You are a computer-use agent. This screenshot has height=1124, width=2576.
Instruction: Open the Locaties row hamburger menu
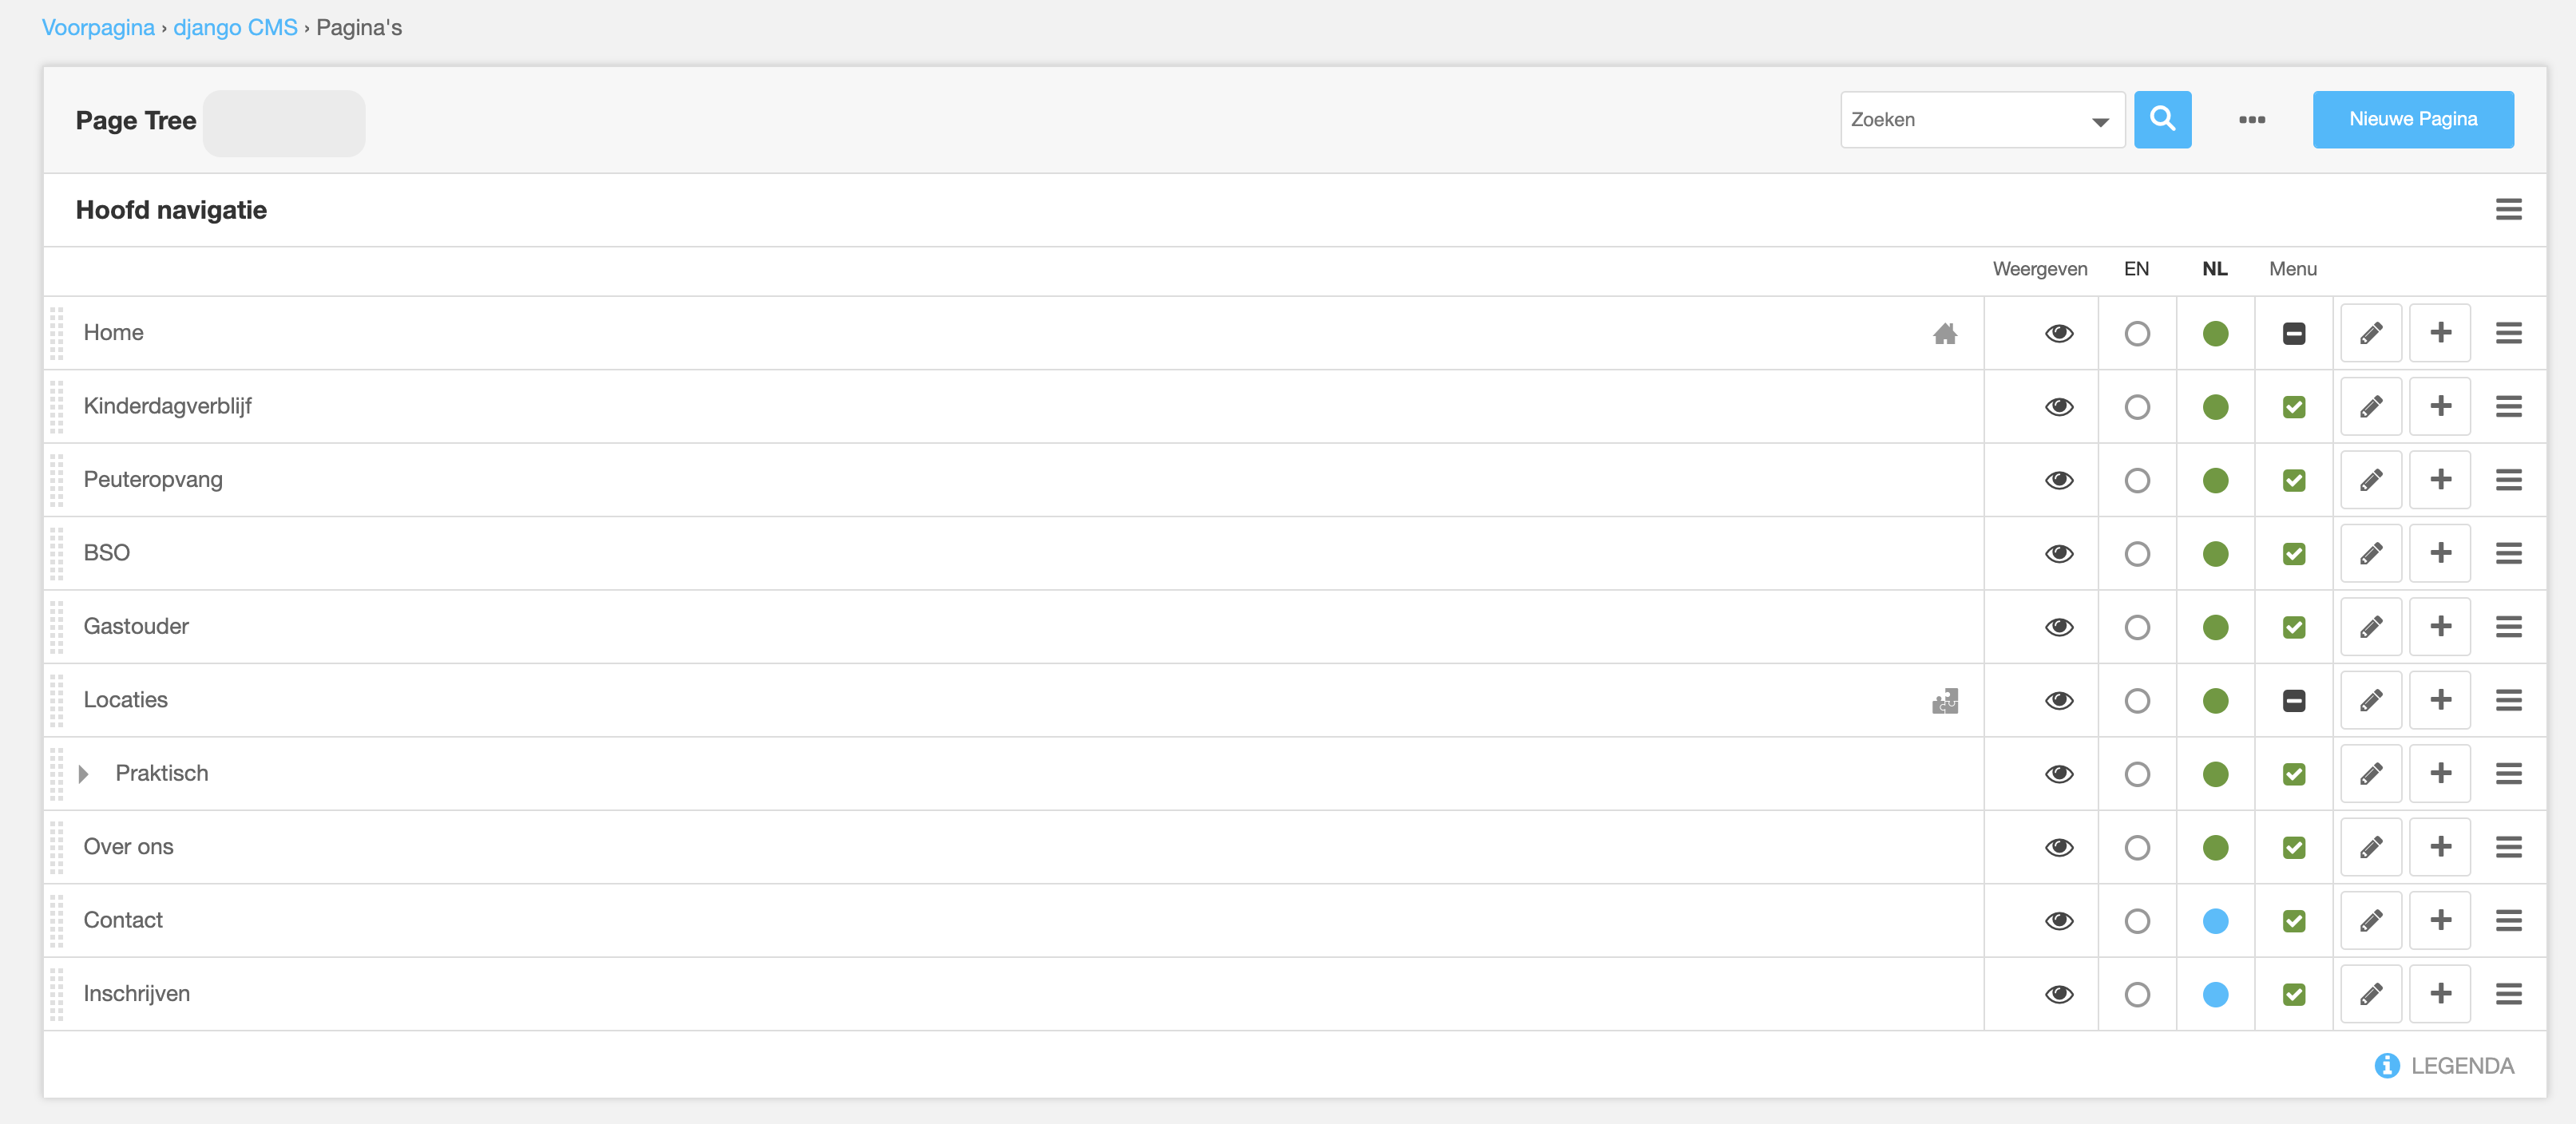(x=2508, y=700)
